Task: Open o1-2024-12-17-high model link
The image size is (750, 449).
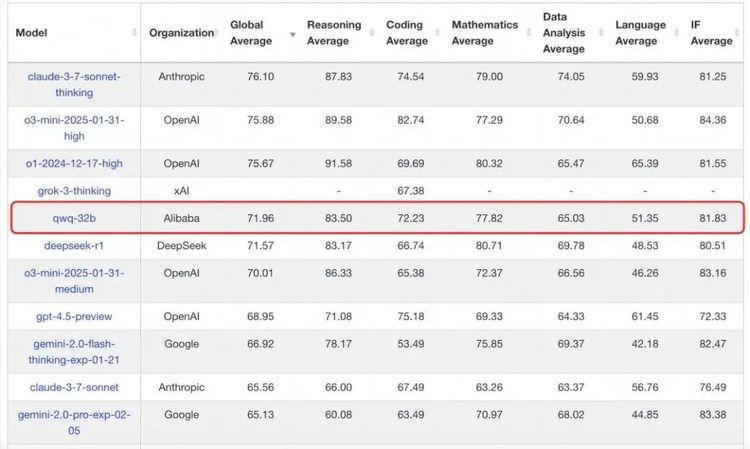Action: click(74, 164)
